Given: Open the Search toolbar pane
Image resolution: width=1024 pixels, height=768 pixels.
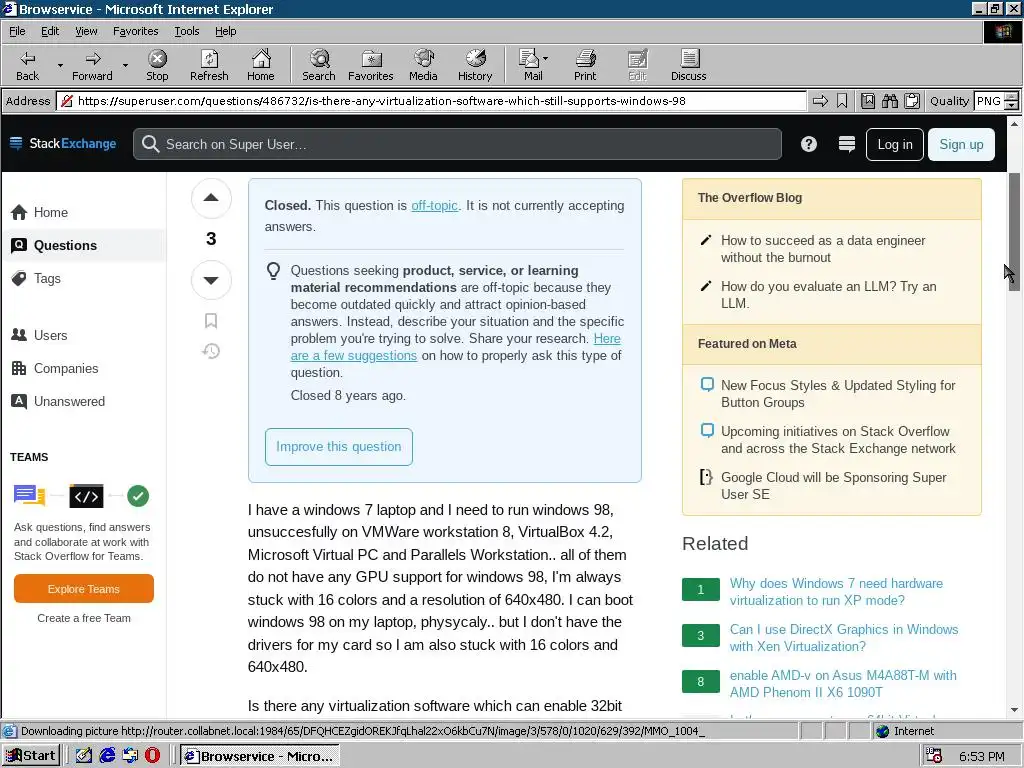Looking at the screenshot, I should coord(319,65).
